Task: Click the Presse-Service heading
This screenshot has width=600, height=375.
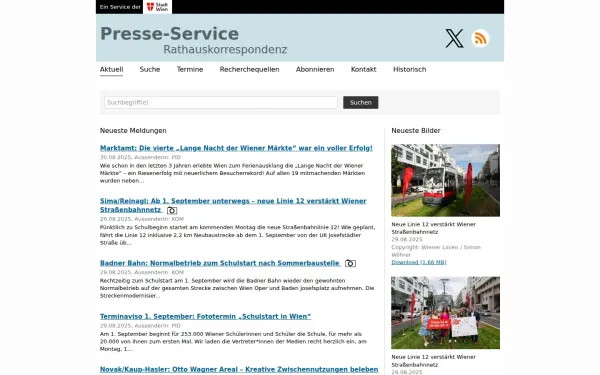Action: coord(170,34)
